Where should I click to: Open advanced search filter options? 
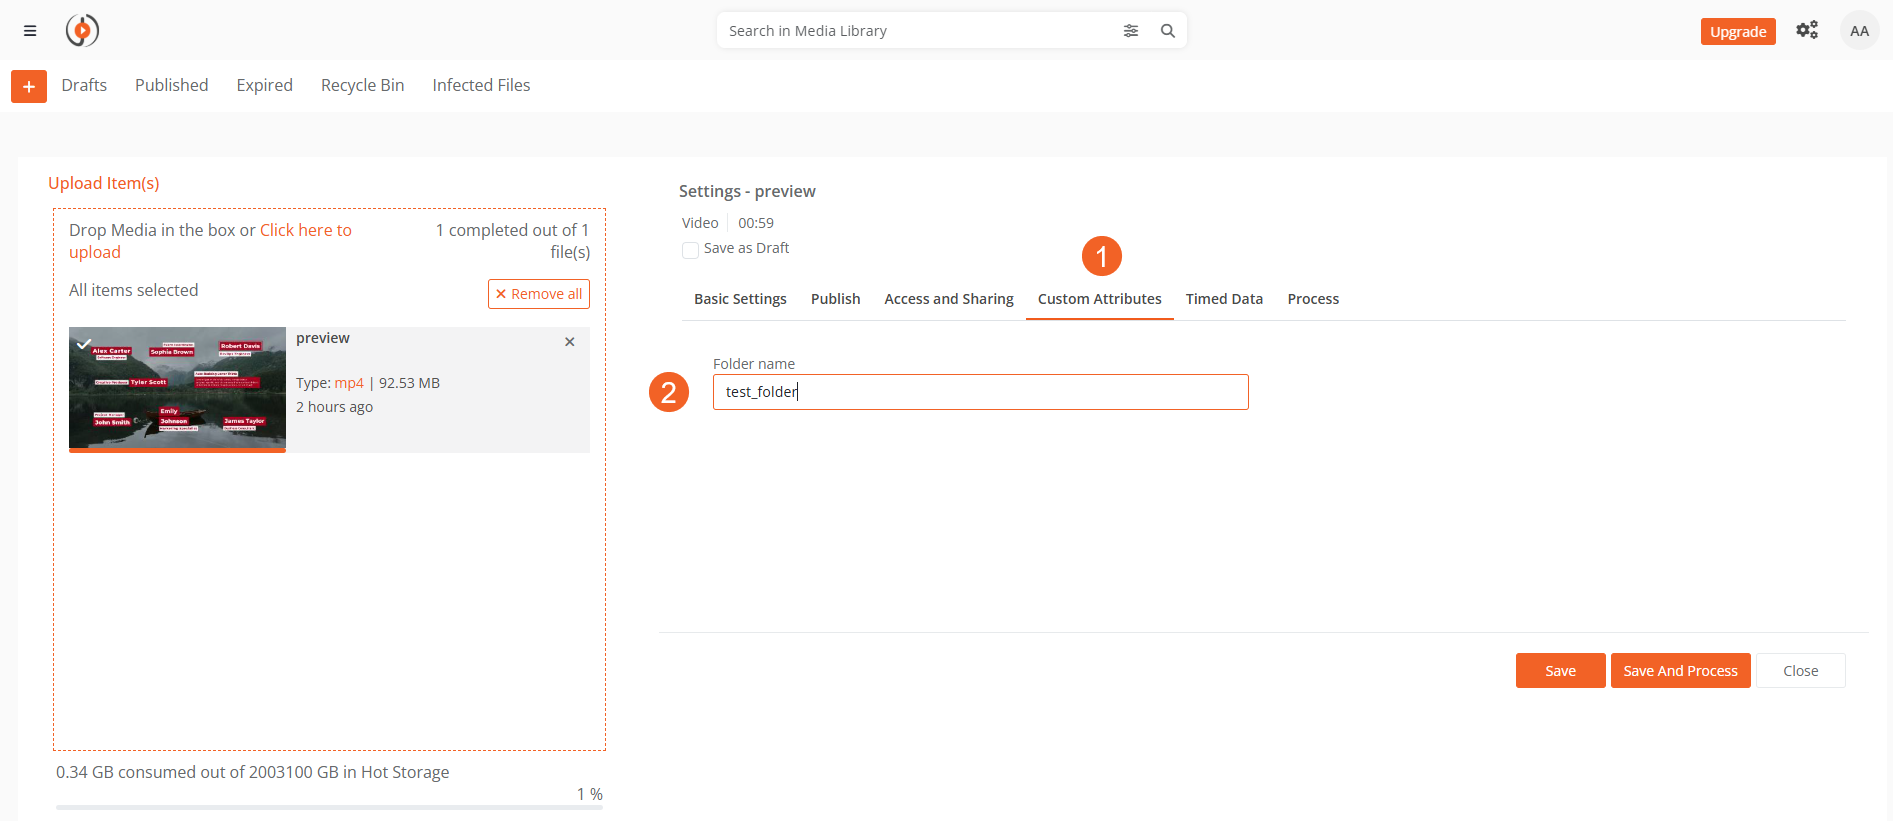1130,31
